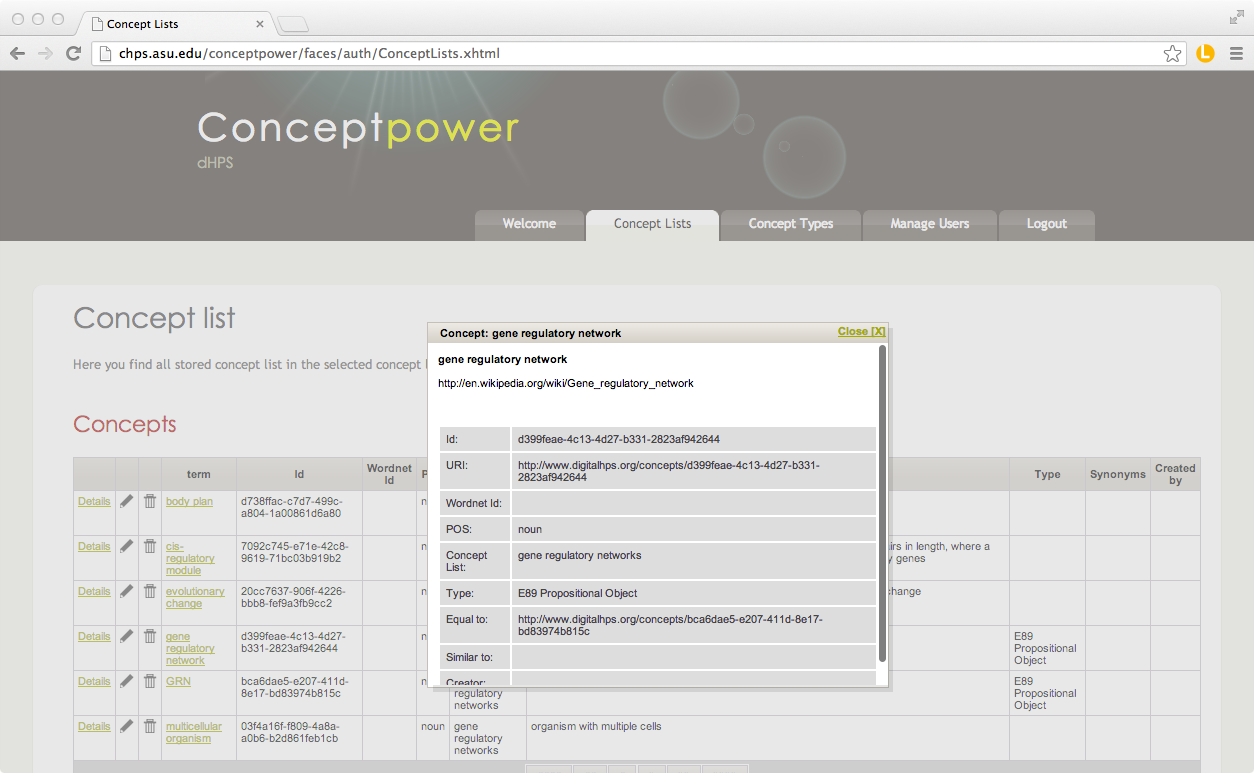Open Details for evolutionary change
This screenshot has width=1254, height=773.
coord(93,591)
